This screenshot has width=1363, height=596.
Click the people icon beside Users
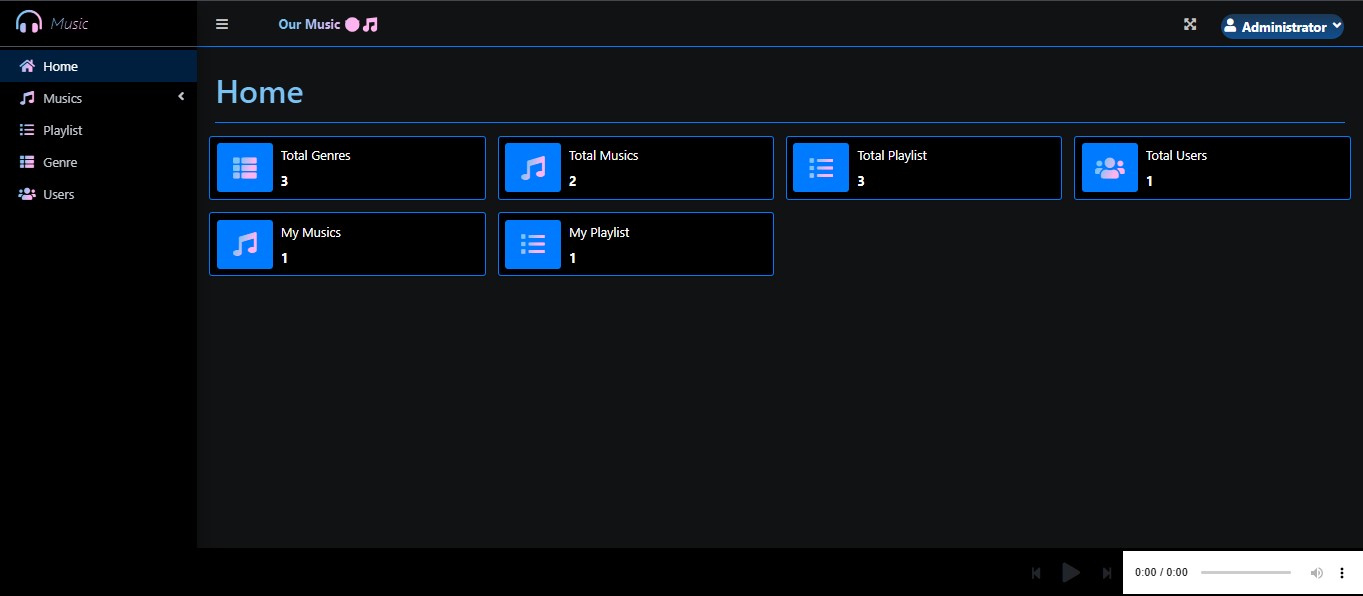coord(27,194)
